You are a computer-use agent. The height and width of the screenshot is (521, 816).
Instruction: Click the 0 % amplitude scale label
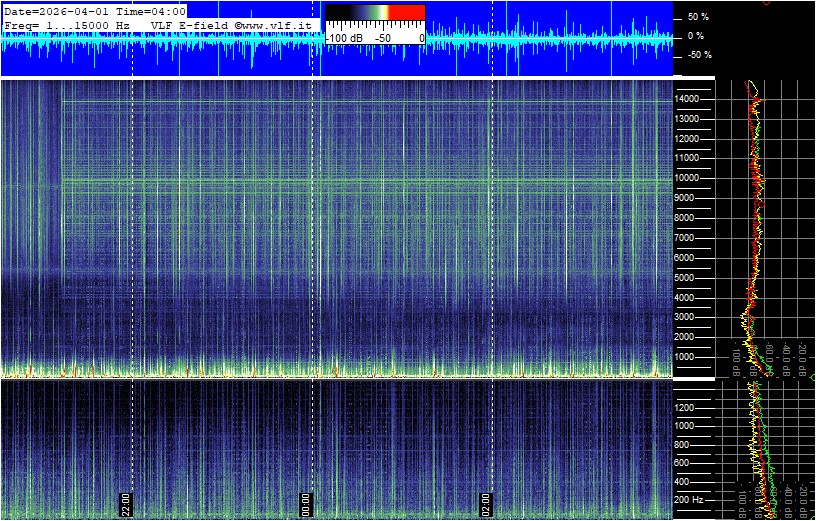(x=697, y=36)
